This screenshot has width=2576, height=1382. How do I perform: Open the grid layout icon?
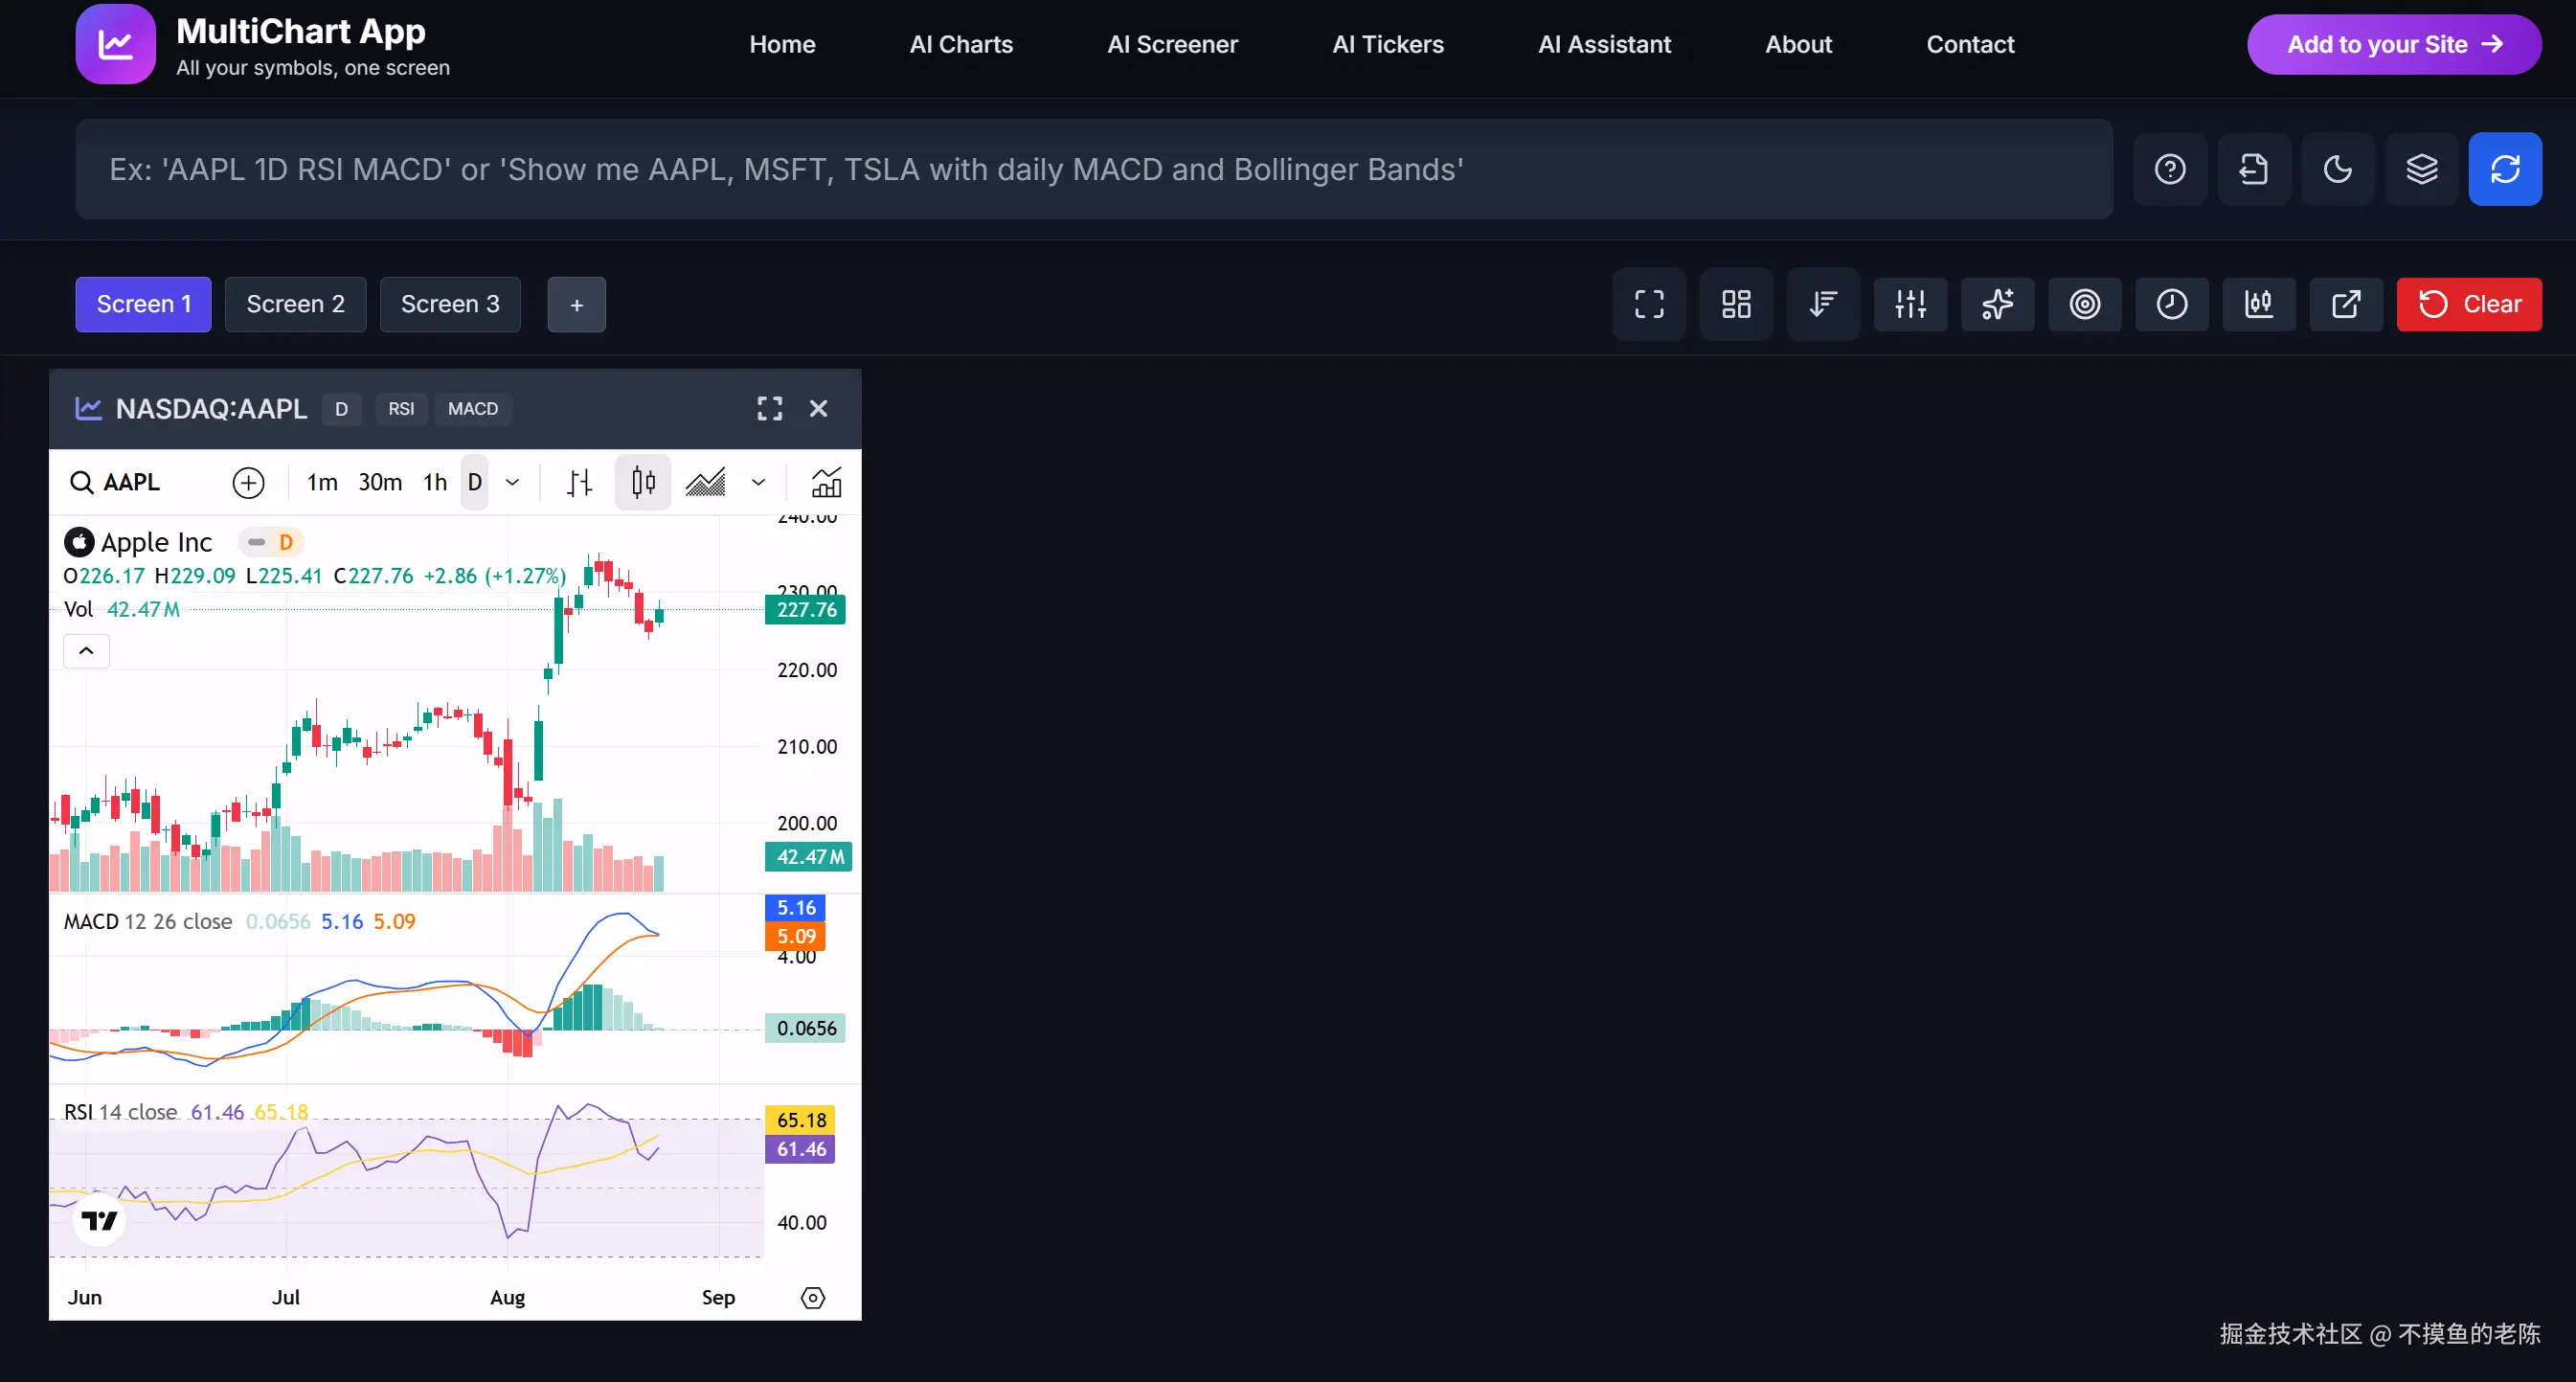[x=1736, y=304]
